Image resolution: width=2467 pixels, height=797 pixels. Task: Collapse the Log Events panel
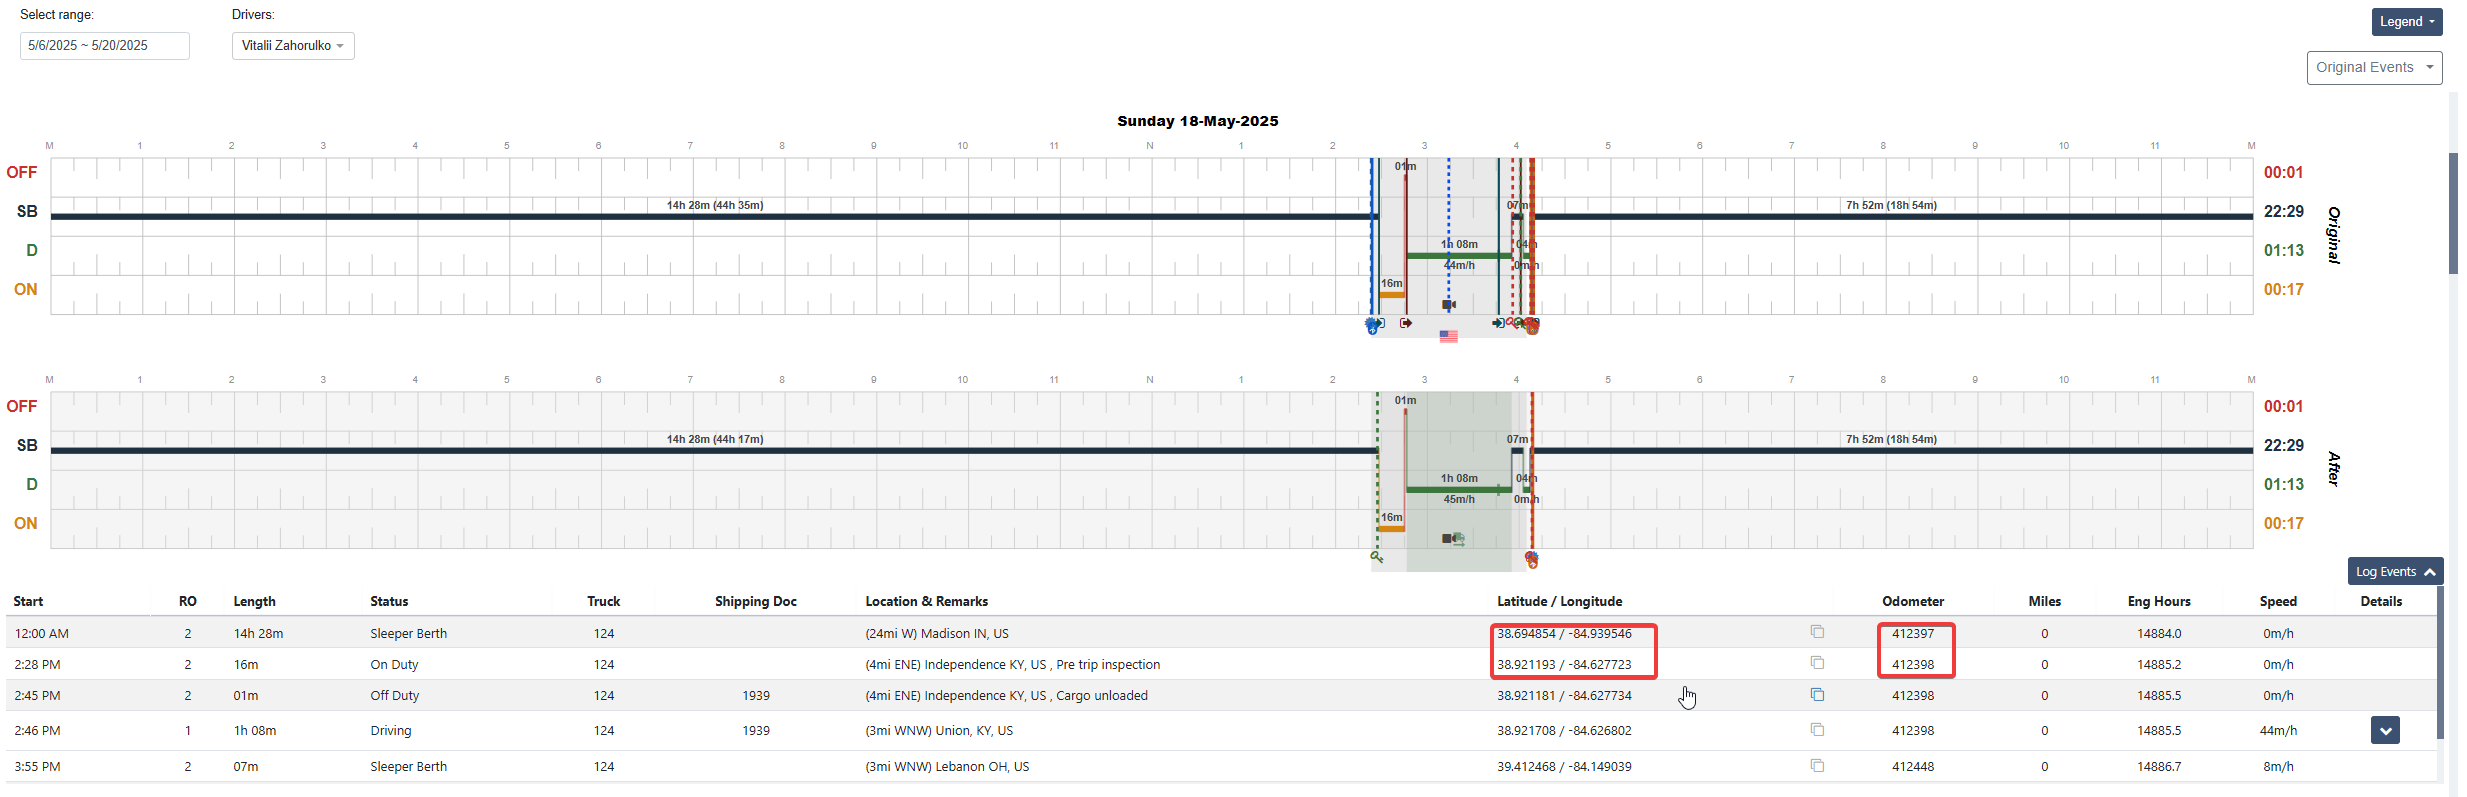(x=2395, y=571)
